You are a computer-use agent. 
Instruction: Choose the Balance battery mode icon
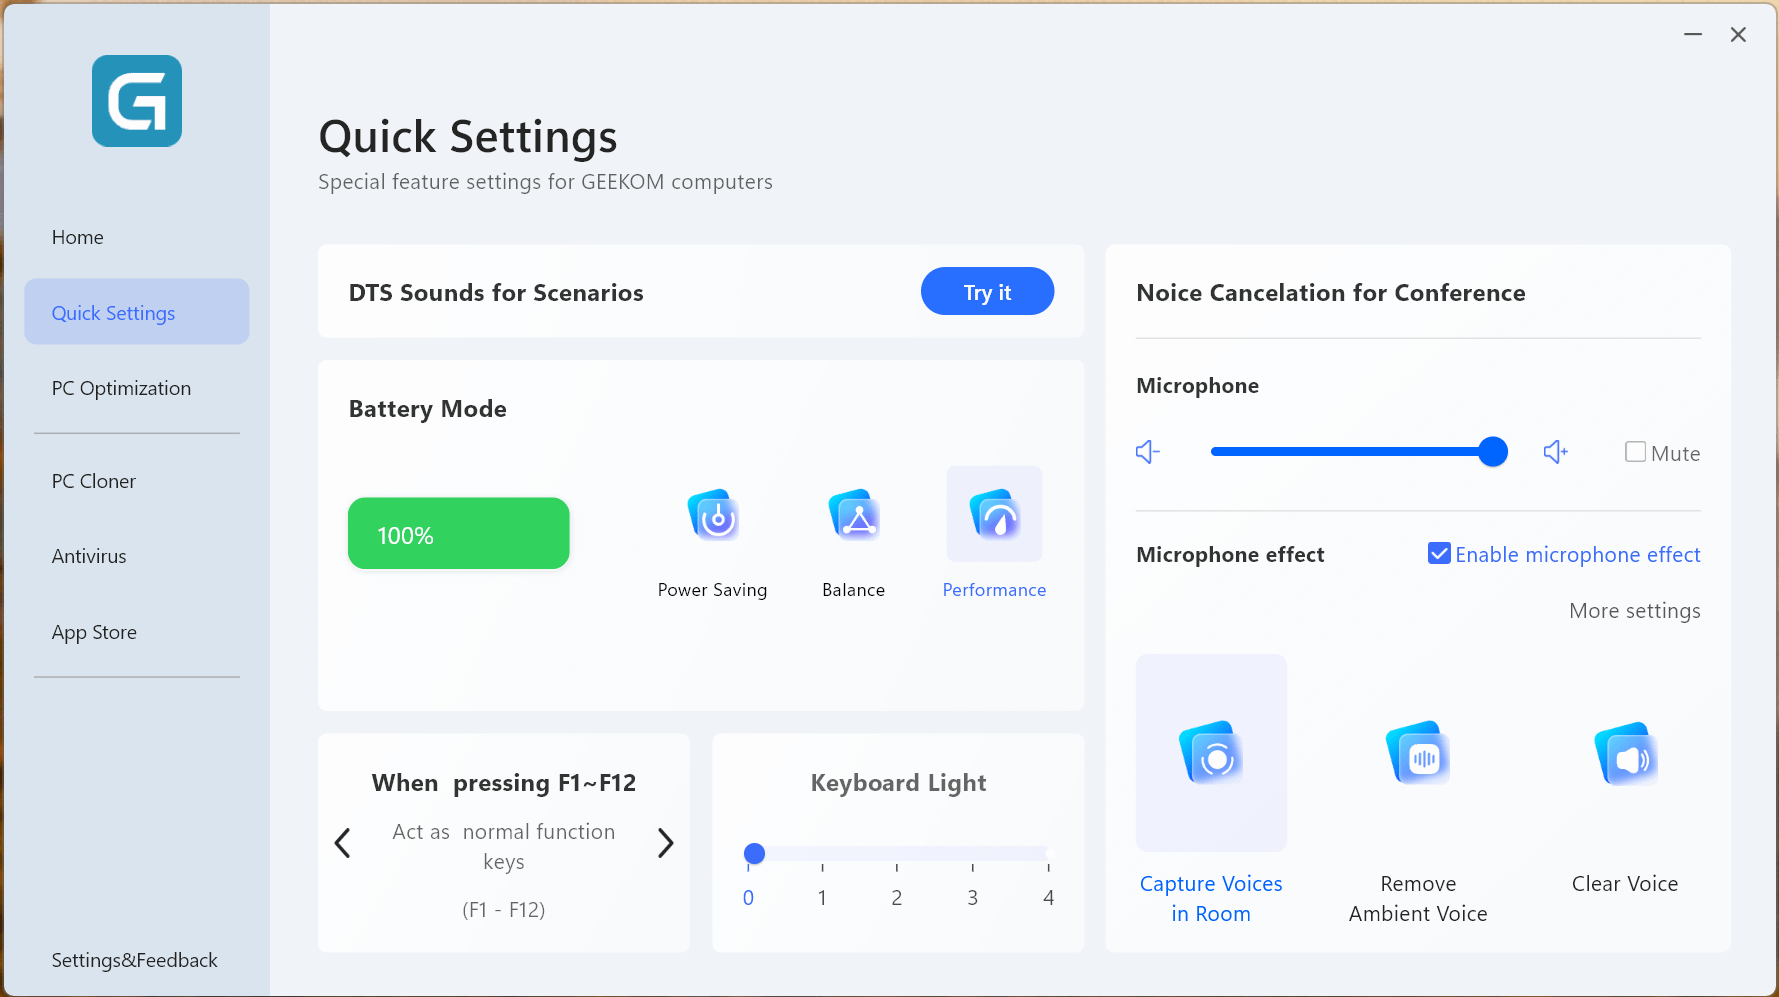854,516
